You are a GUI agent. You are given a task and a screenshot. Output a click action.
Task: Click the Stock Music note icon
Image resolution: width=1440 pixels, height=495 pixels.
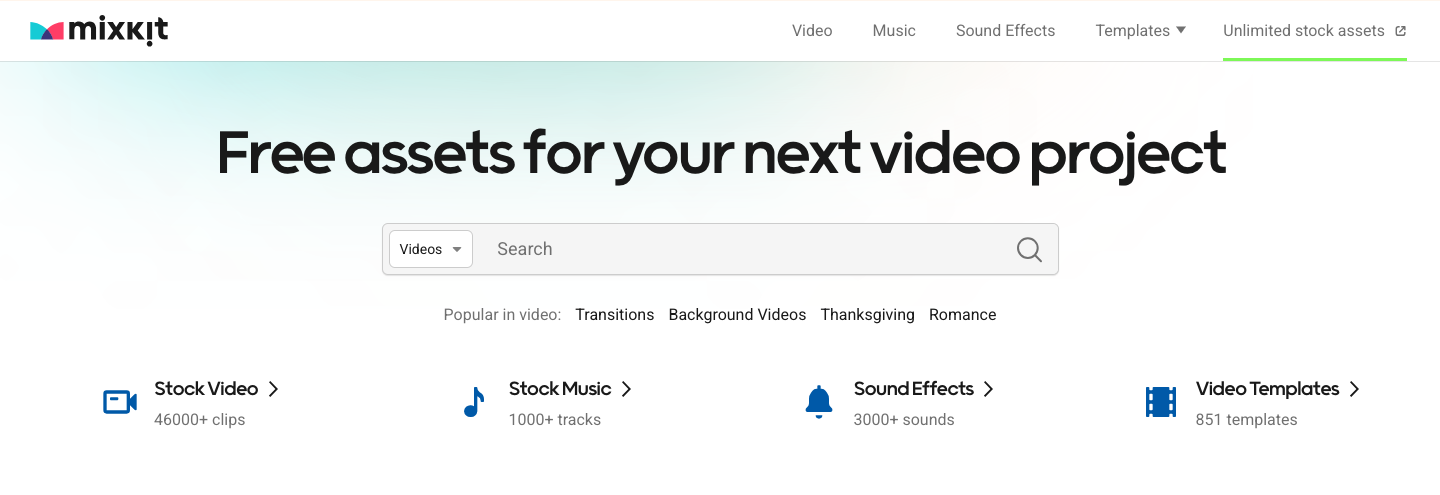[474, 402]
